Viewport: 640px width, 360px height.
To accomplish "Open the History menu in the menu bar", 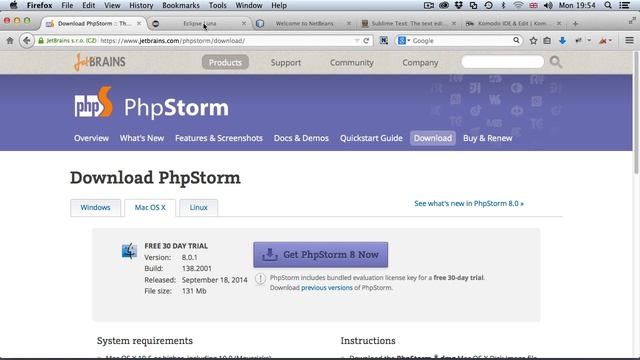I will point(141,5).
